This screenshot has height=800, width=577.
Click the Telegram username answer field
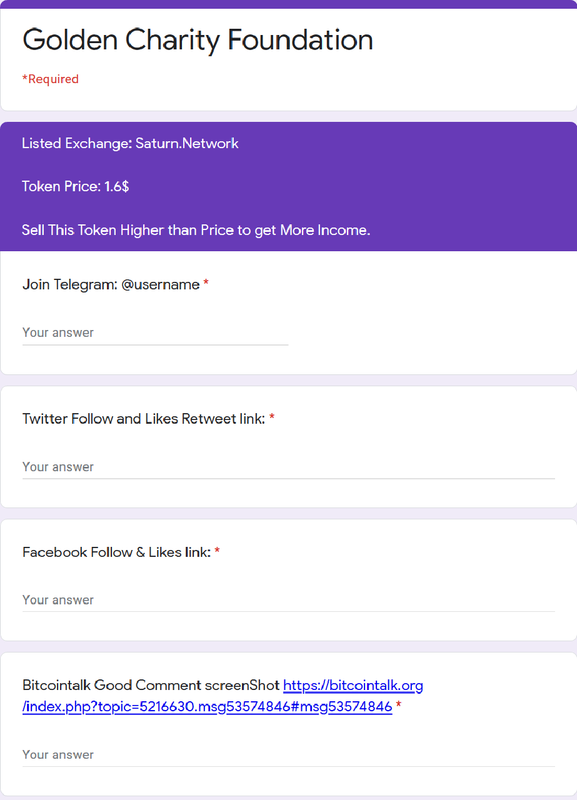coord(155,333)
